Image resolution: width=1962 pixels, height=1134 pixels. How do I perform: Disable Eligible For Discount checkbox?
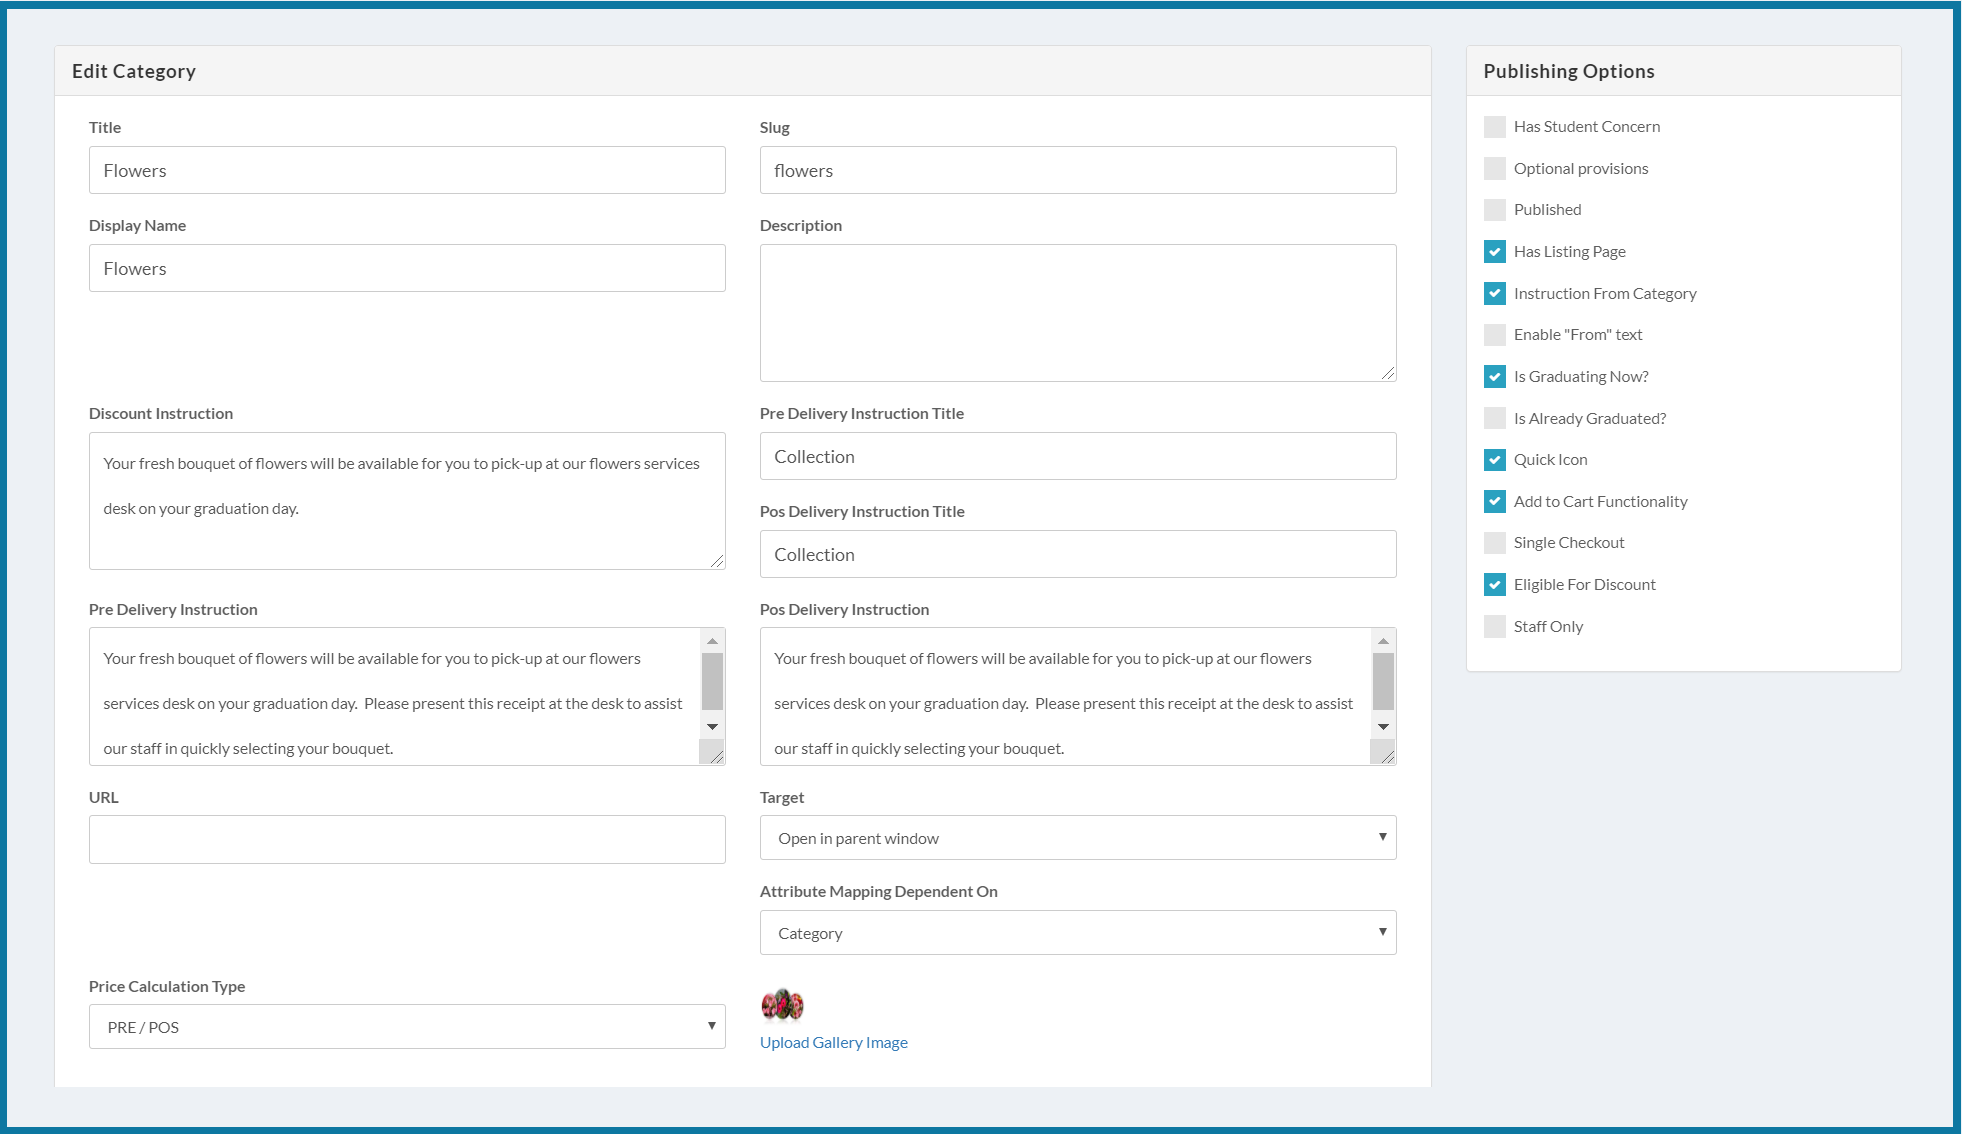pyautogui.click(x=1495, y=585)
